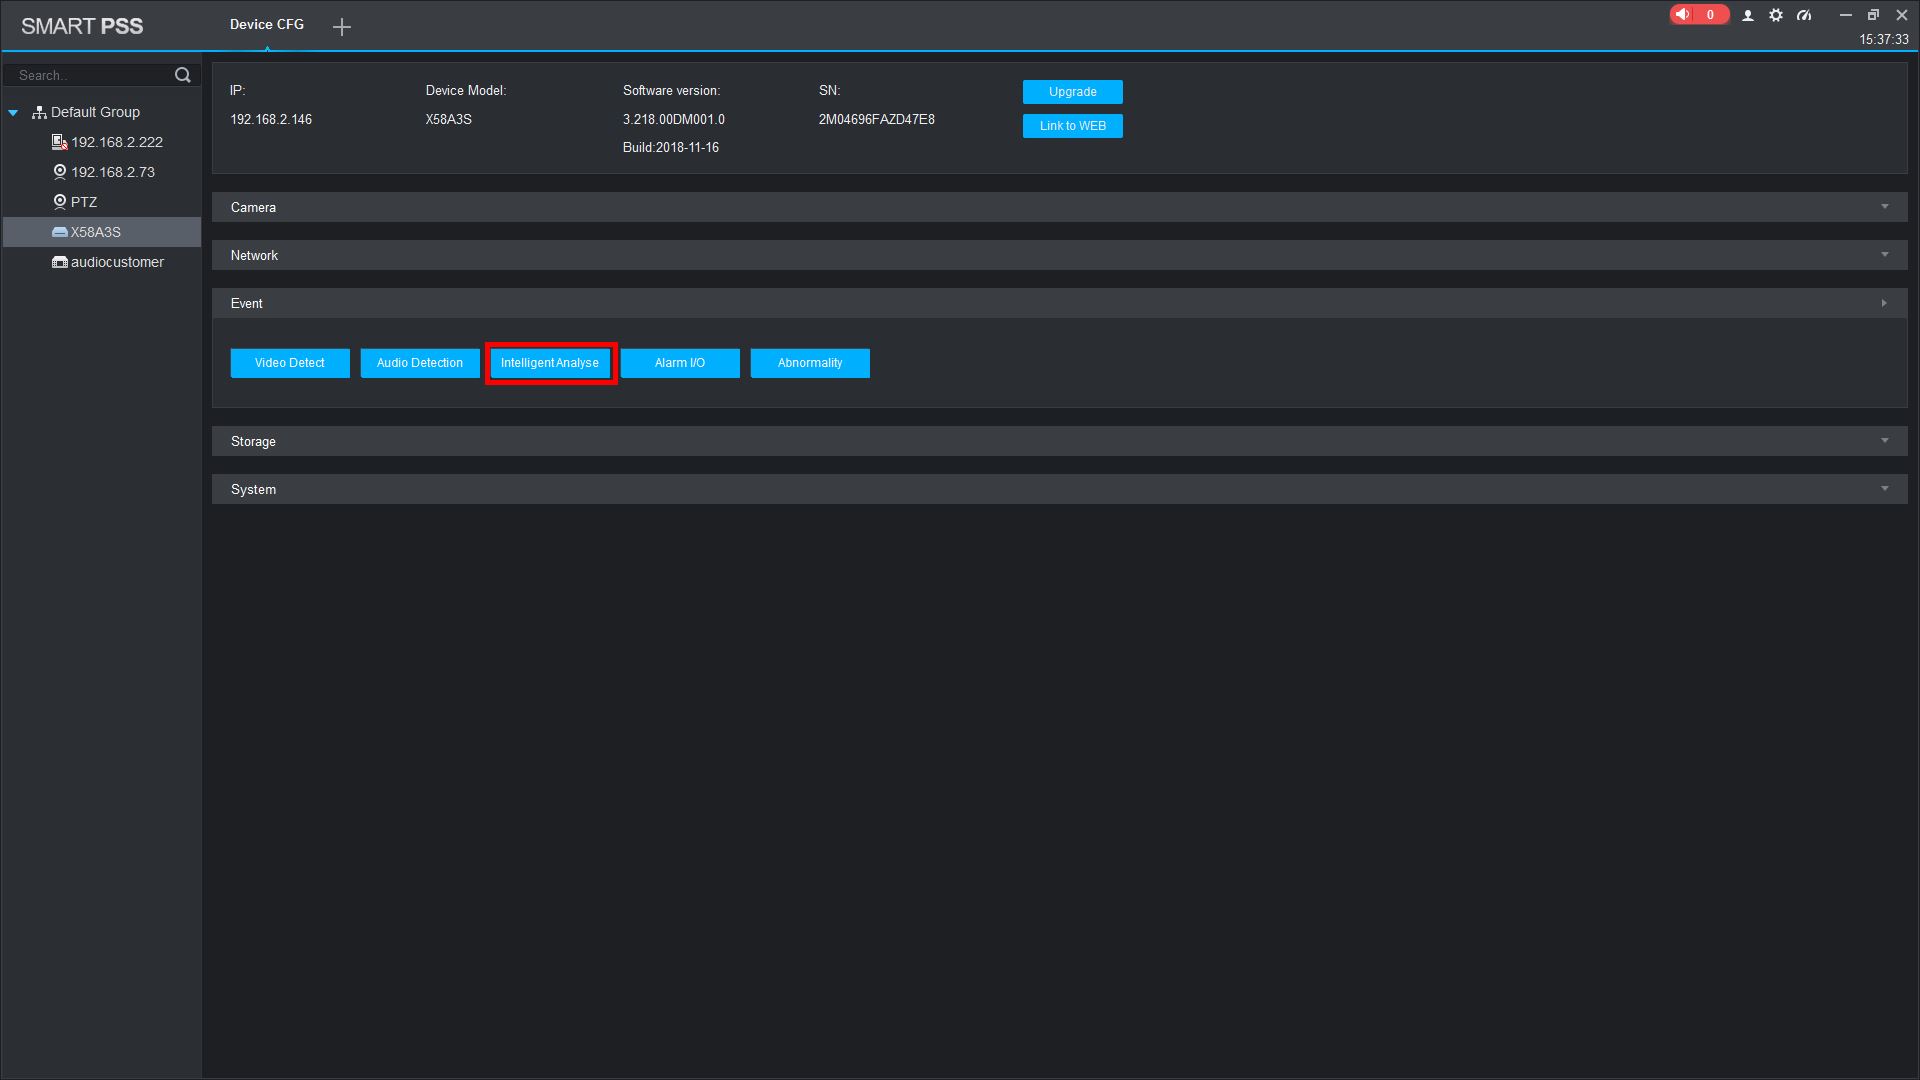Focus the device Search field
This screenshot has width=1920, height=1080.
[x=90, y=75]
